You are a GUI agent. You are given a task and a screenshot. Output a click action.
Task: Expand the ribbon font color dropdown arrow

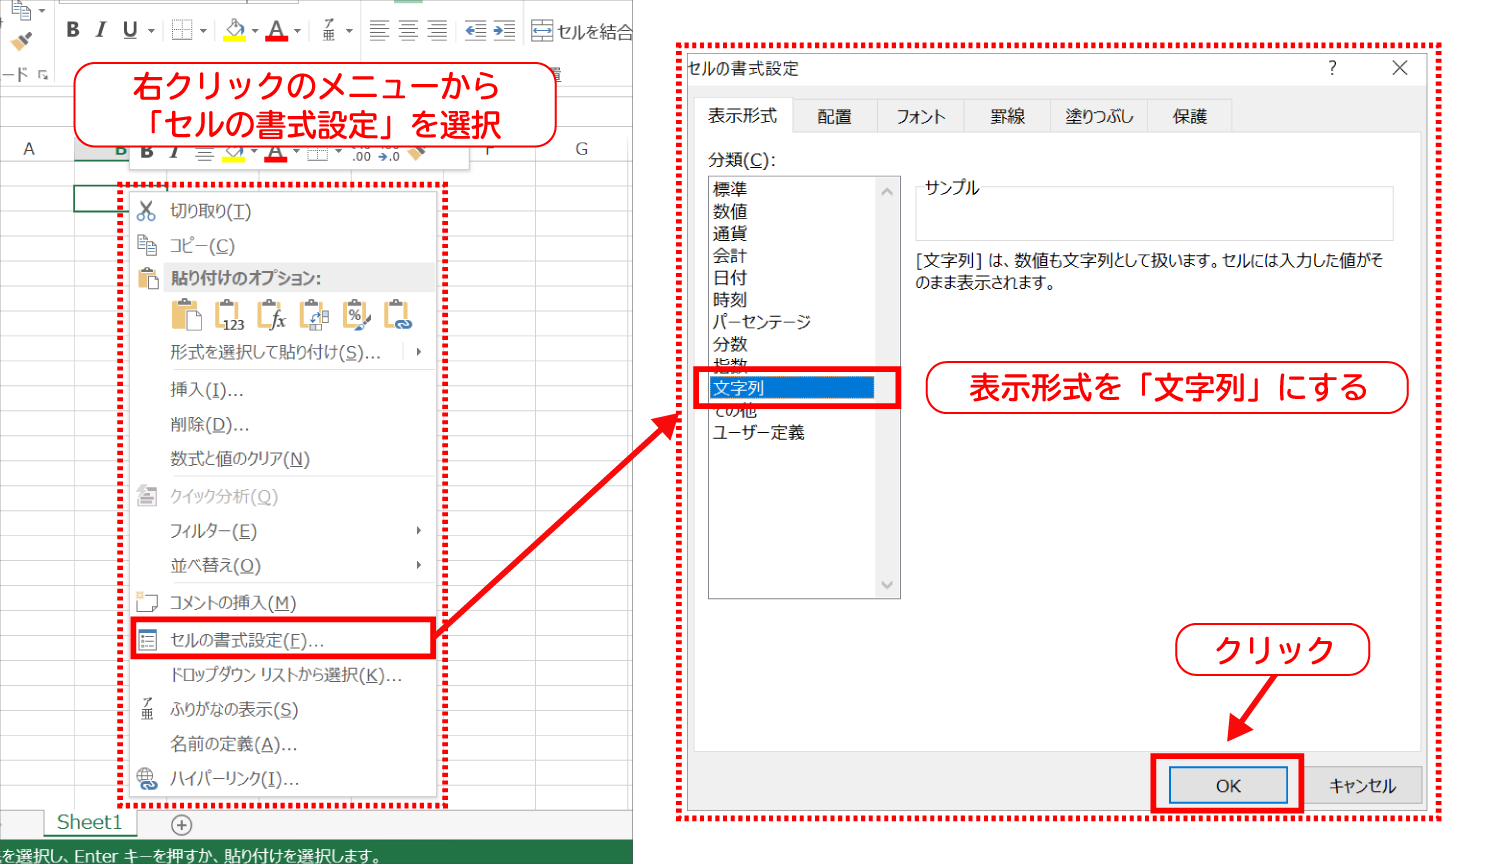point(297,31)
